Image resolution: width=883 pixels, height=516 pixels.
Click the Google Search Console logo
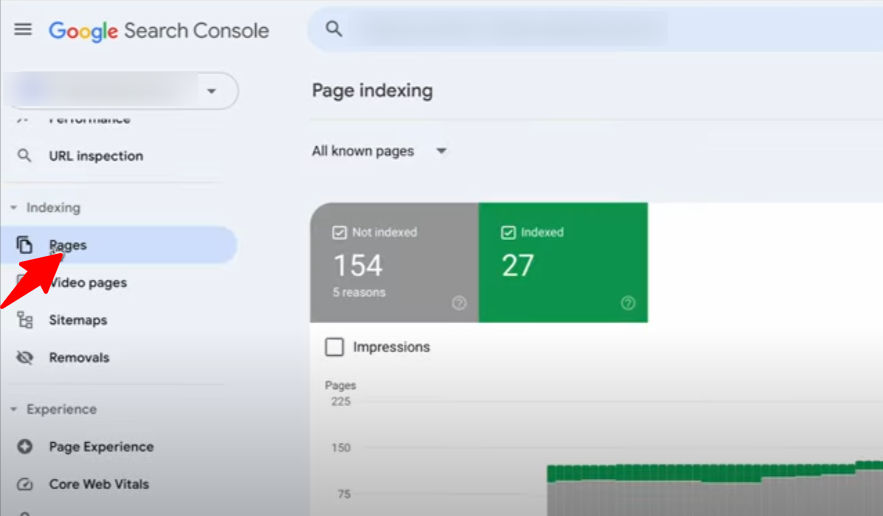(x=159, y=31)
